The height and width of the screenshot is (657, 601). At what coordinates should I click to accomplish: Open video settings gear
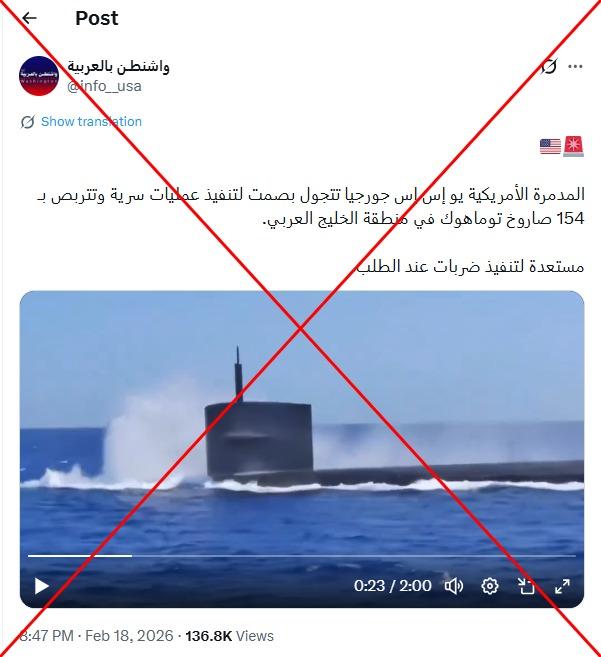pyautogui.click(x=490, y=586)
